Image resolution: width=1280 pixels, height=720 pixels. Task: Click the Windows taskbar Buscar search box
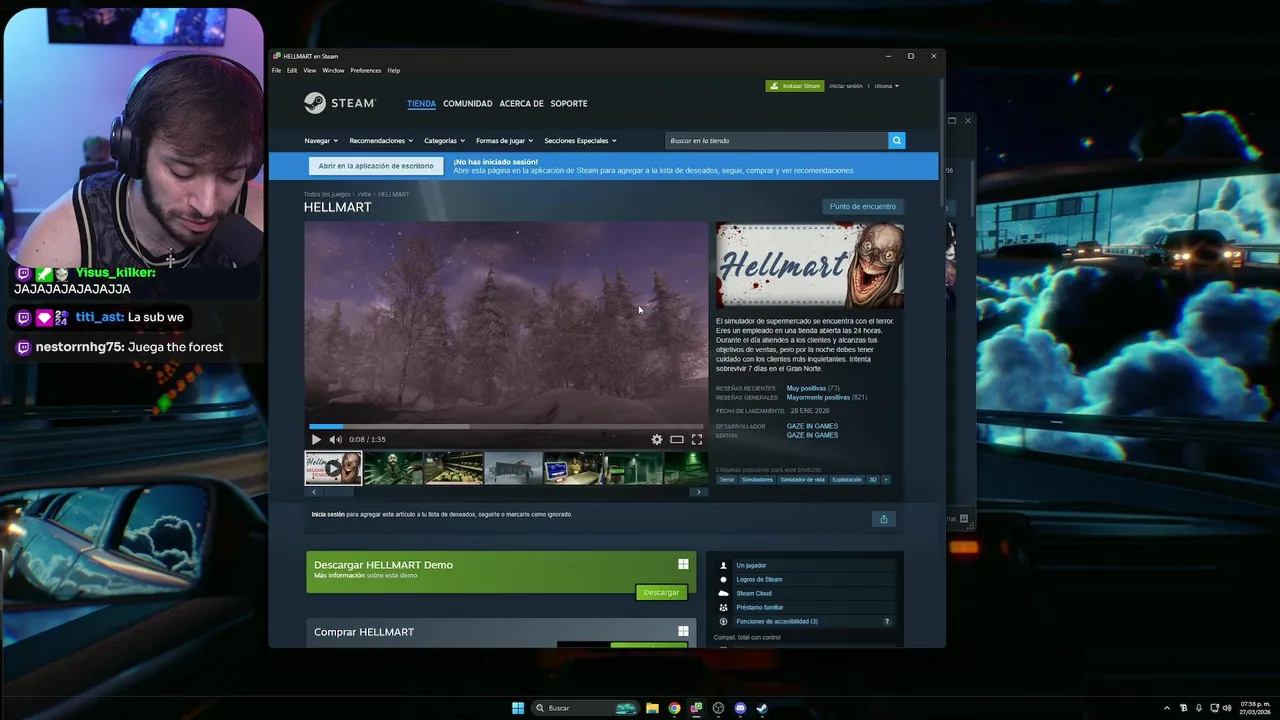click(x=585, y=708)
